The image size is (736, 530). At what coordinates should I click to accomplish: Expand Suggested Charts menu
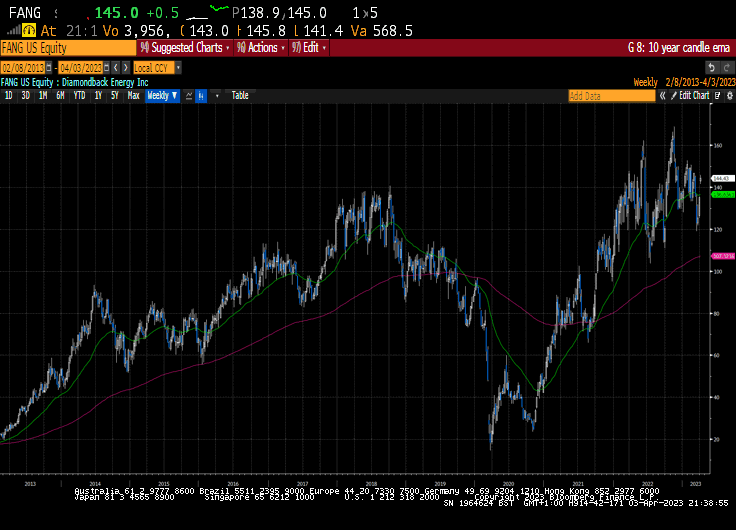(185, 48)
